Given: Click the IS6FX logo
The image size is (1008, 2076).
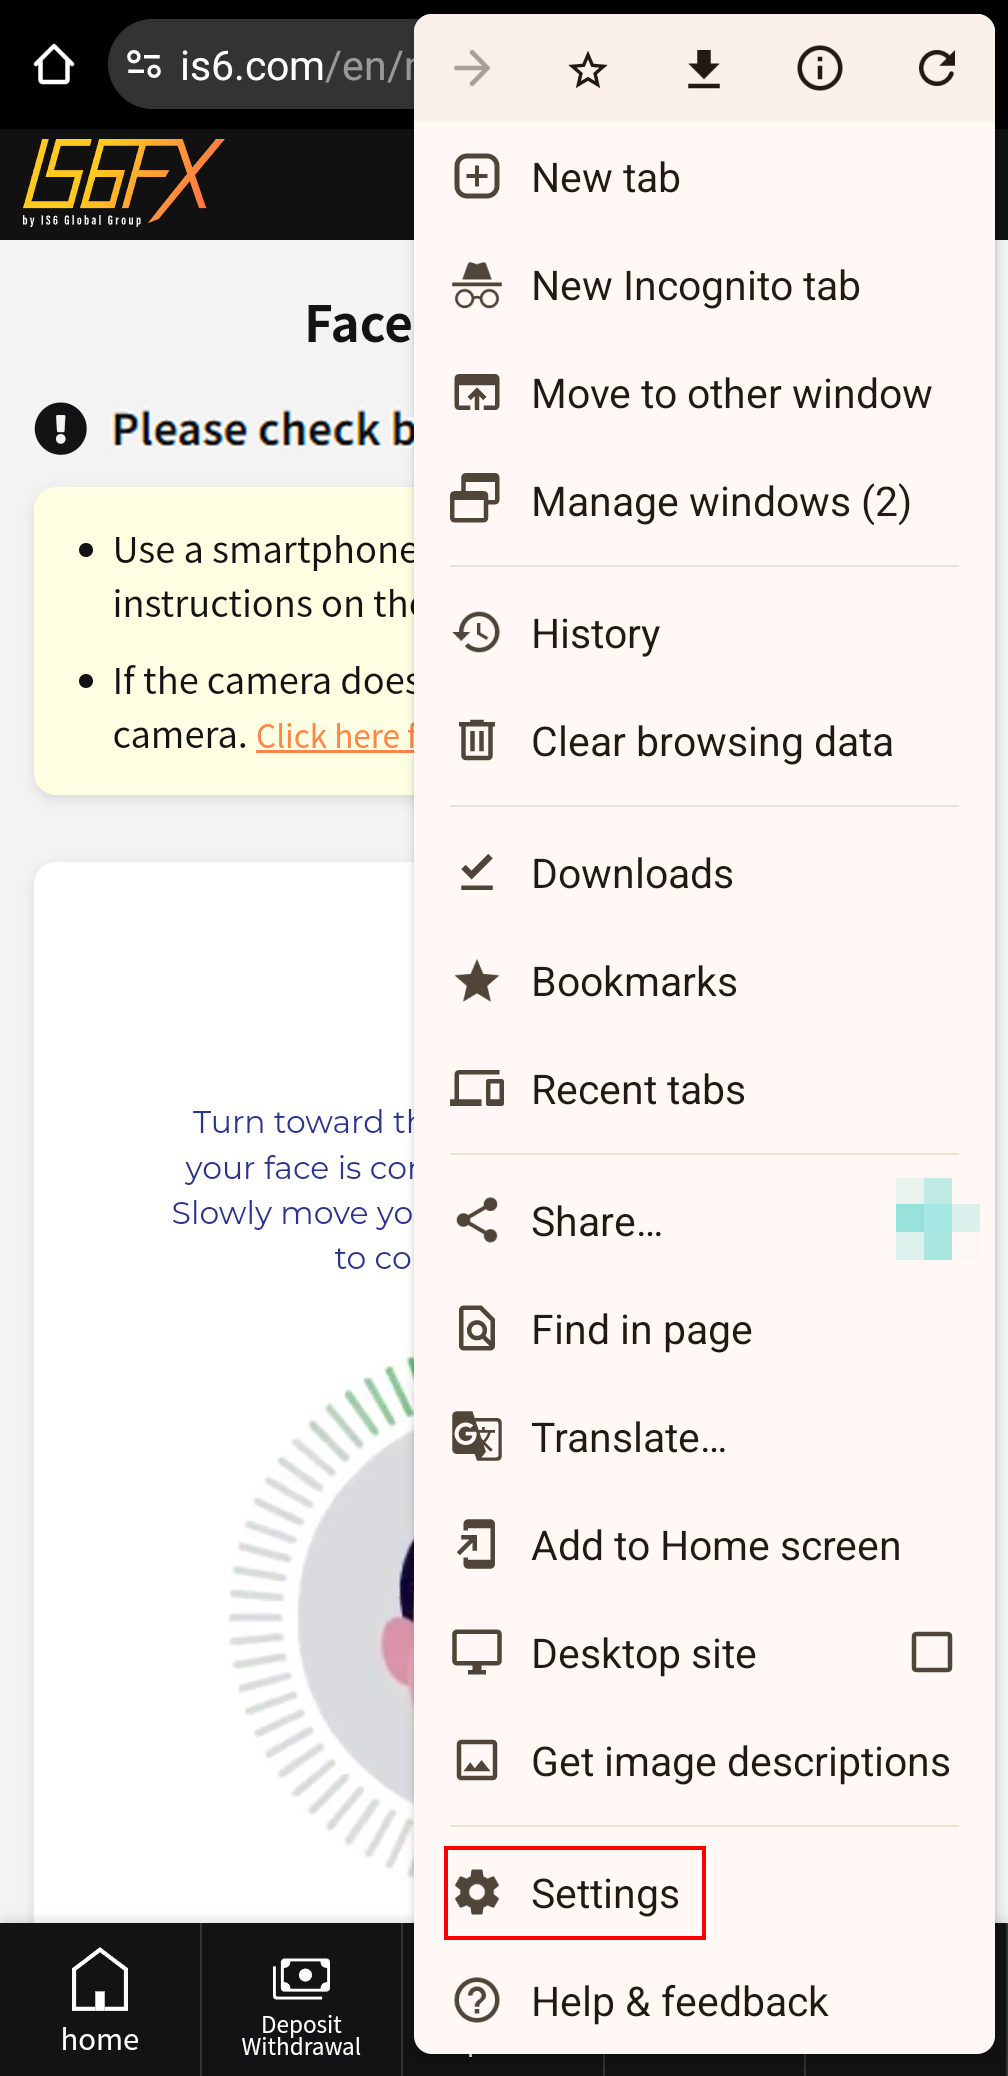Looking at the screenshot, I should coord(123,183).
